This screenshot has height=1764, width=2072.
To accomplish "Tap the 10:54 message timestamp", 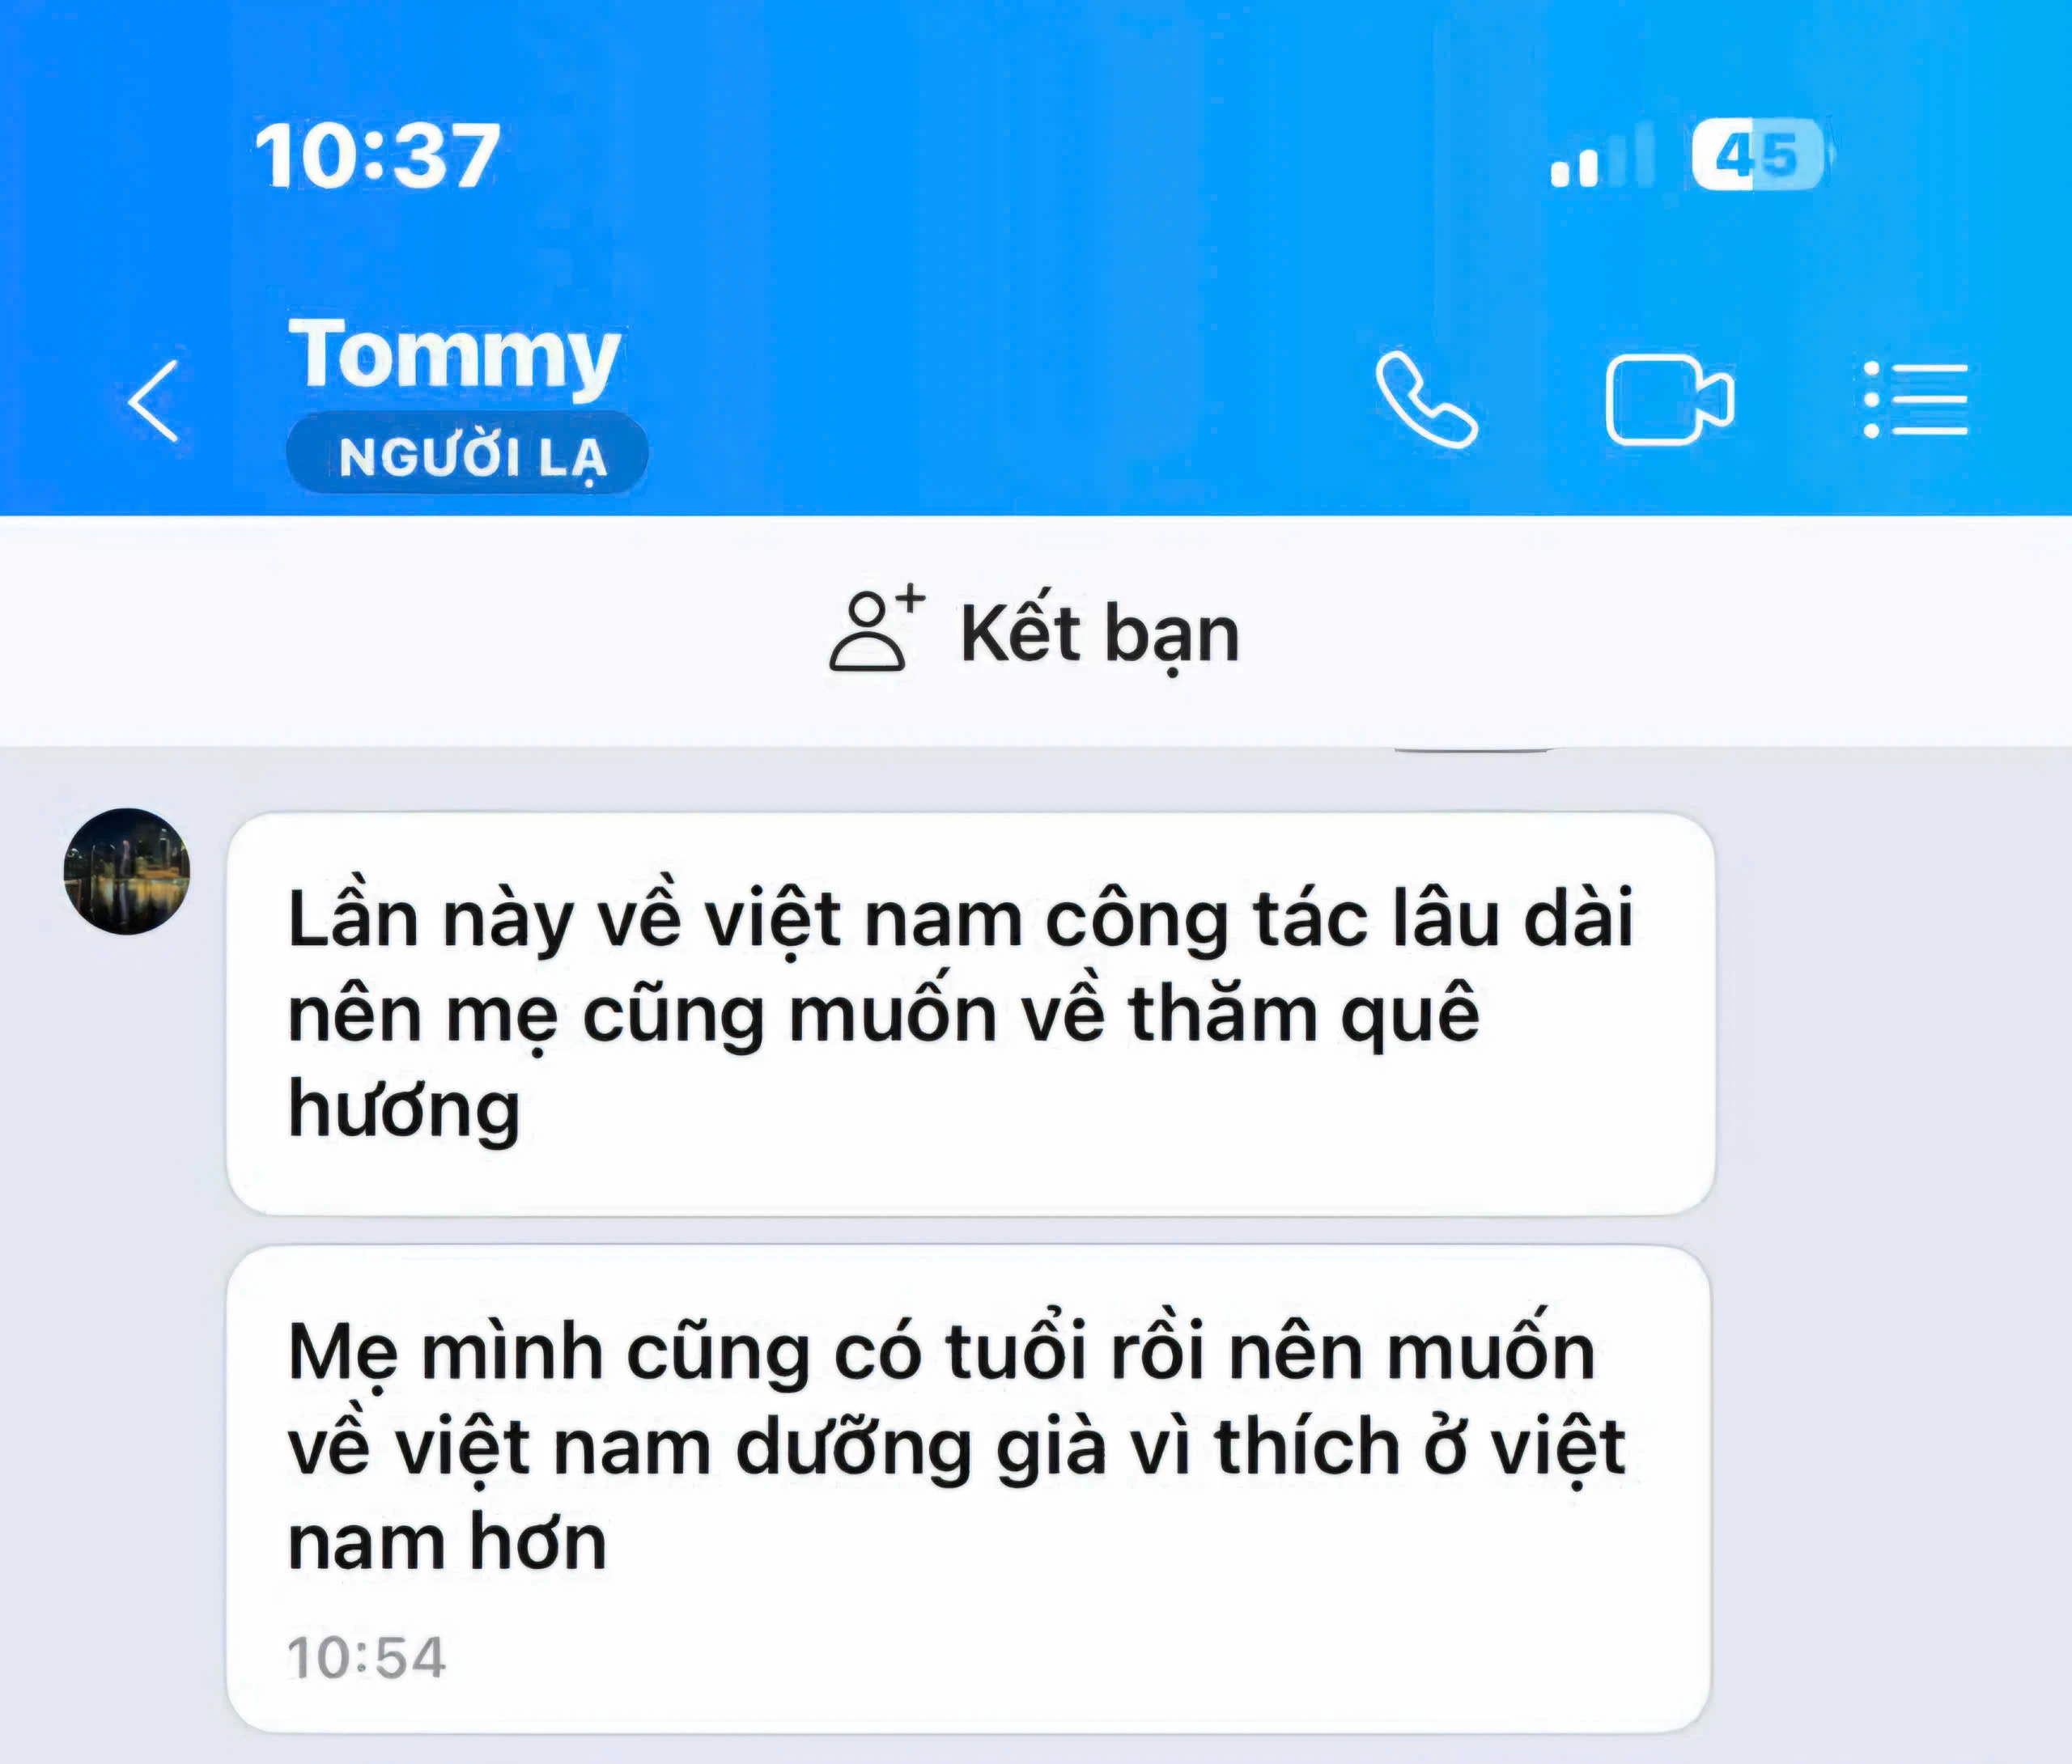I will [x=366, y=1657].
